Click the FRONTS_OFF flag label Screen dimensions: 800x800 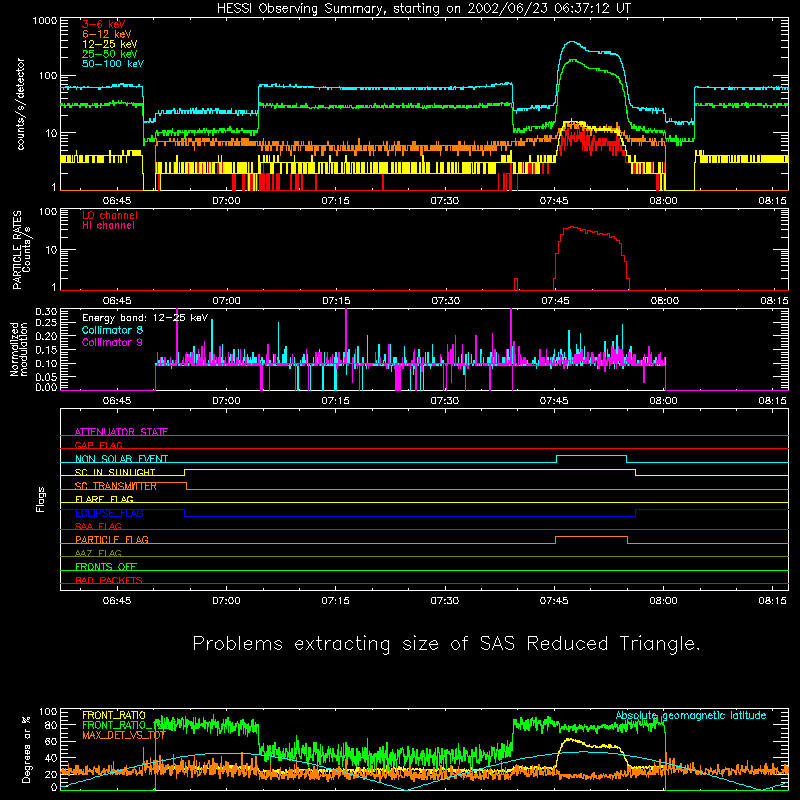click(x=106, y=566)
